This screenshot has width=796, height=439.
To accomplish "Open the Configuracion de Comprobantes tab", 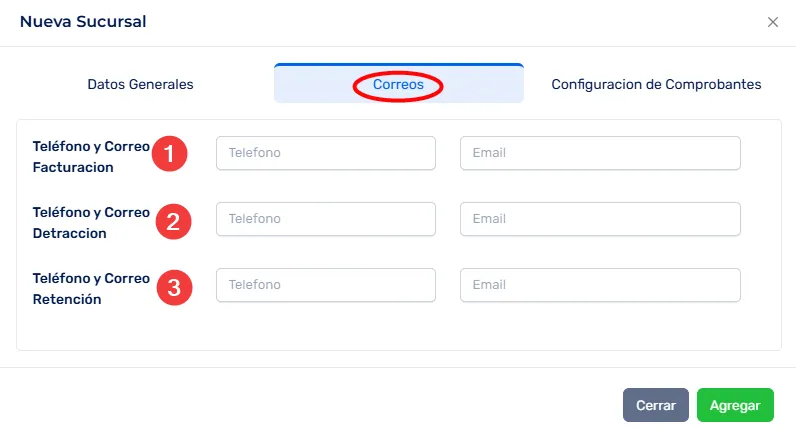I will [656, 85].
